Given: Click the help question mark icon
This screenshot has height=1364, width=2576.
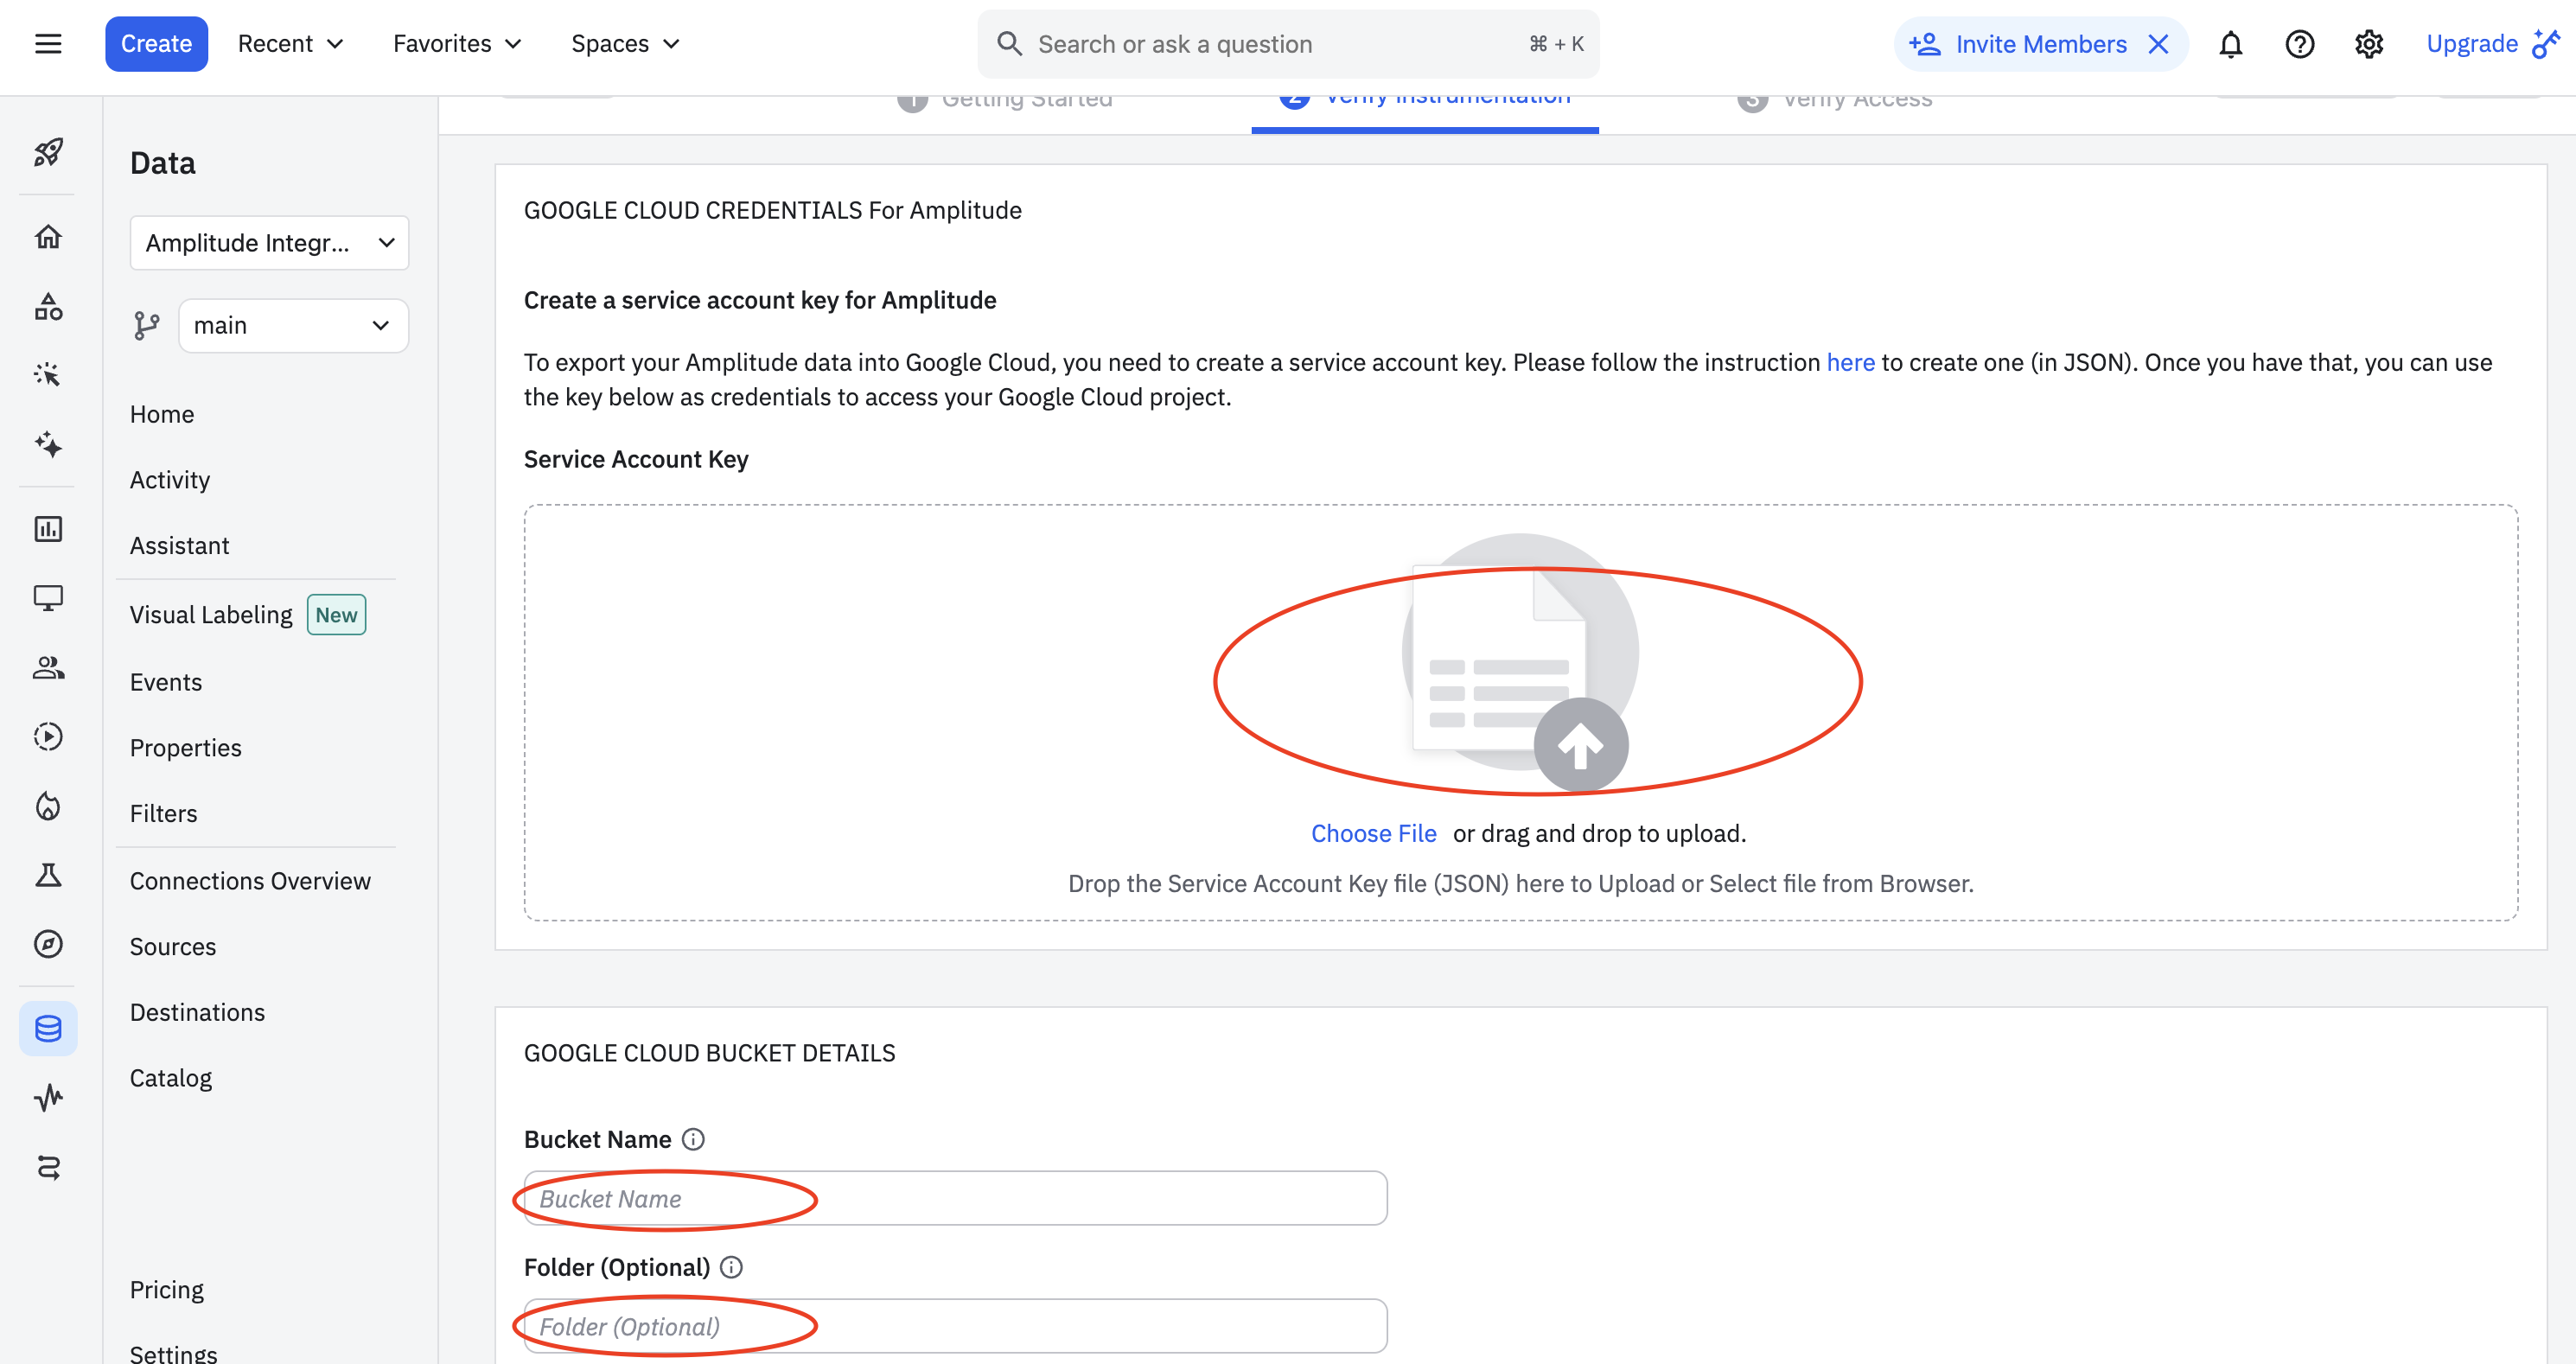Looking at the screenshot, I should [2299, 44].
